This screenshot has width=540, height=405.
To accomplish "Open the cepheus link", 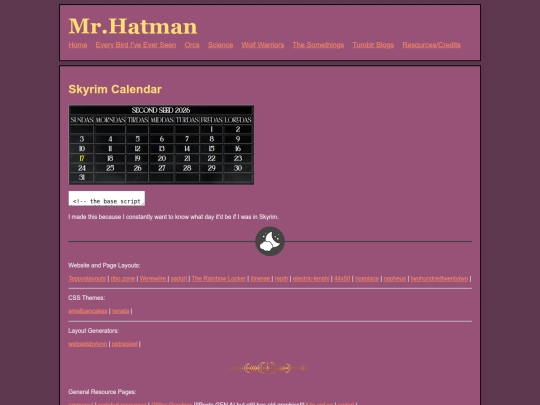I will click(395, 279).
